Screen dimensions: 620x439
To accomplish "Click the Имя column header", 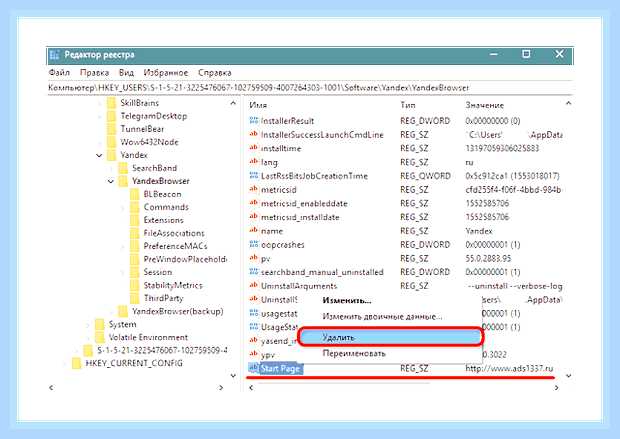I will coord(258,105).
